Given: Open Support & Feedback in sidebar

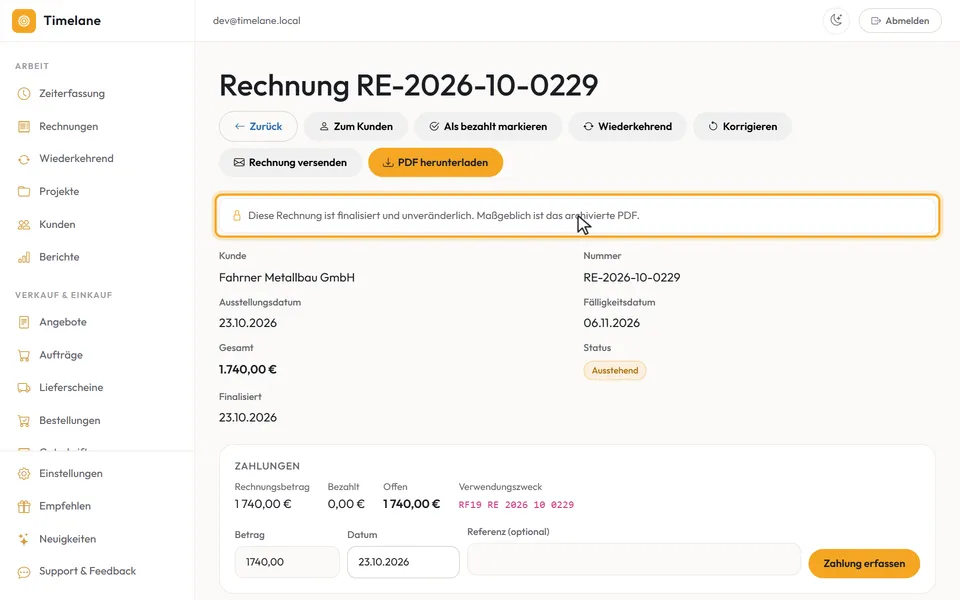Looking at the screenshot, I should [88, 571].
